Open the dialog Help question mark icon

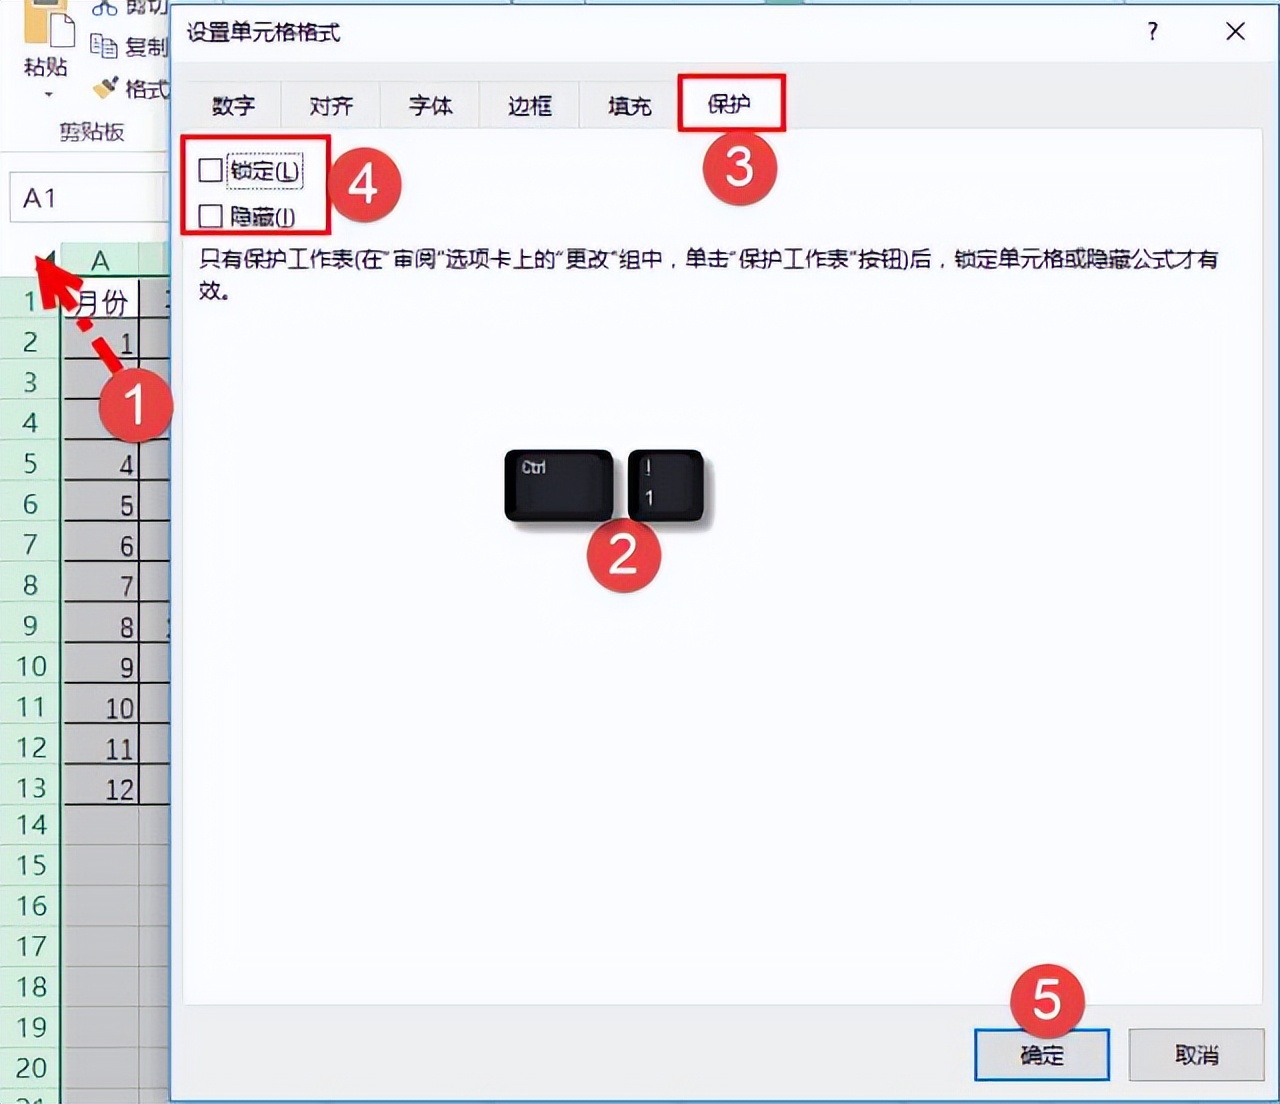pos(1152,33)
